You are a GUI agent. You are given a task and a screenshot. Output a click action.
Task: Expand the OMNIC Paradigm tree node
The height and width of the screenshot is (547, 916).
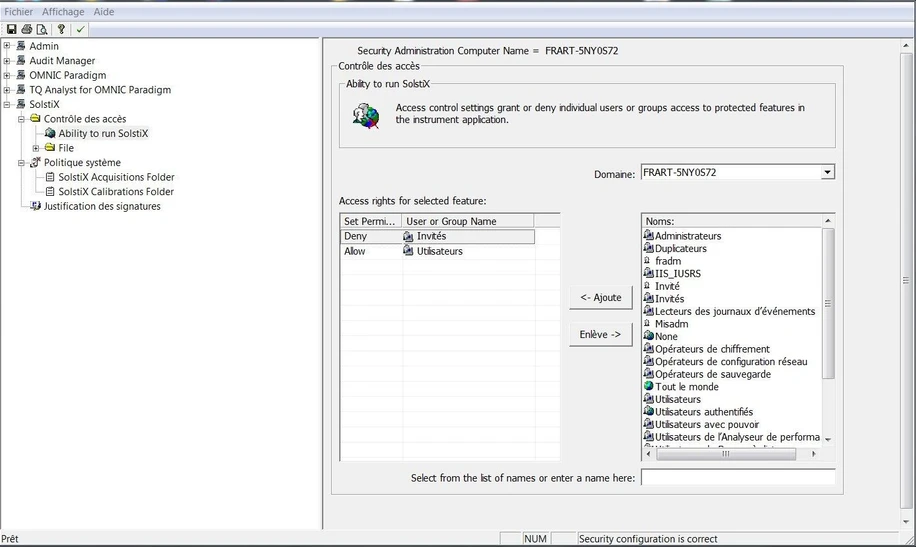[x=7, y=75]
